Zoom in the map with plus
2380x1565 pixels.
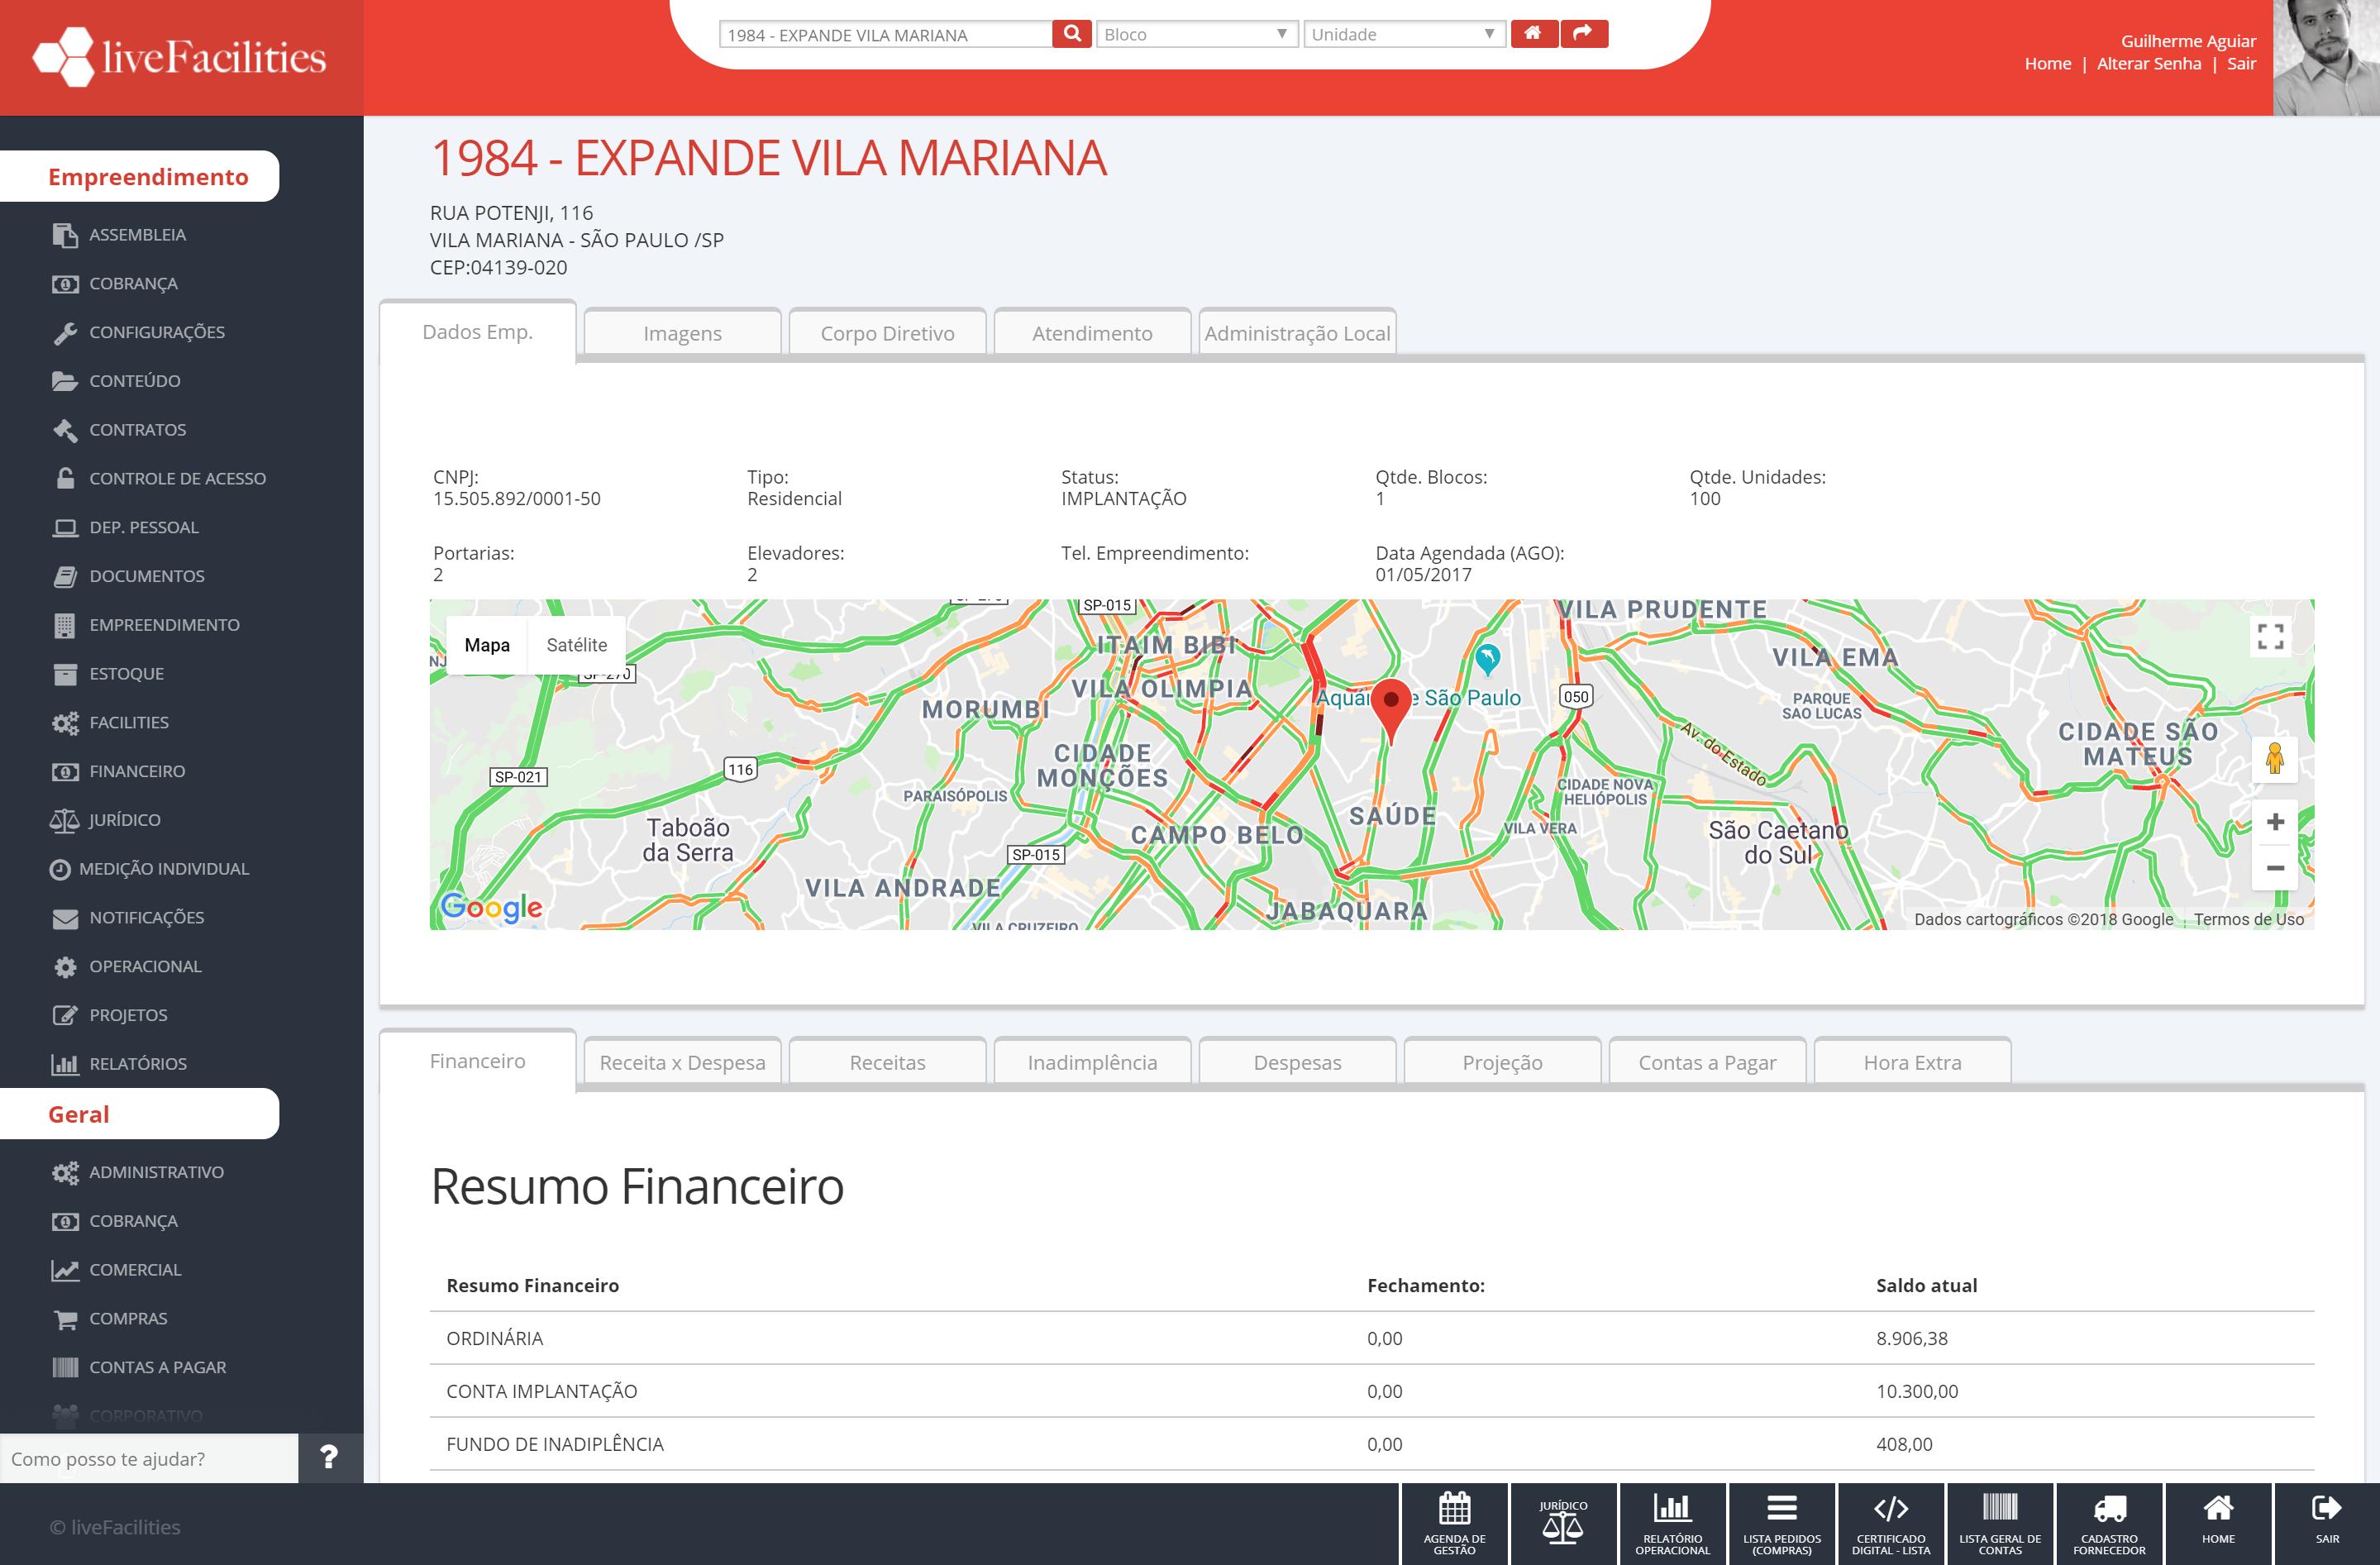coord(2275,822)
